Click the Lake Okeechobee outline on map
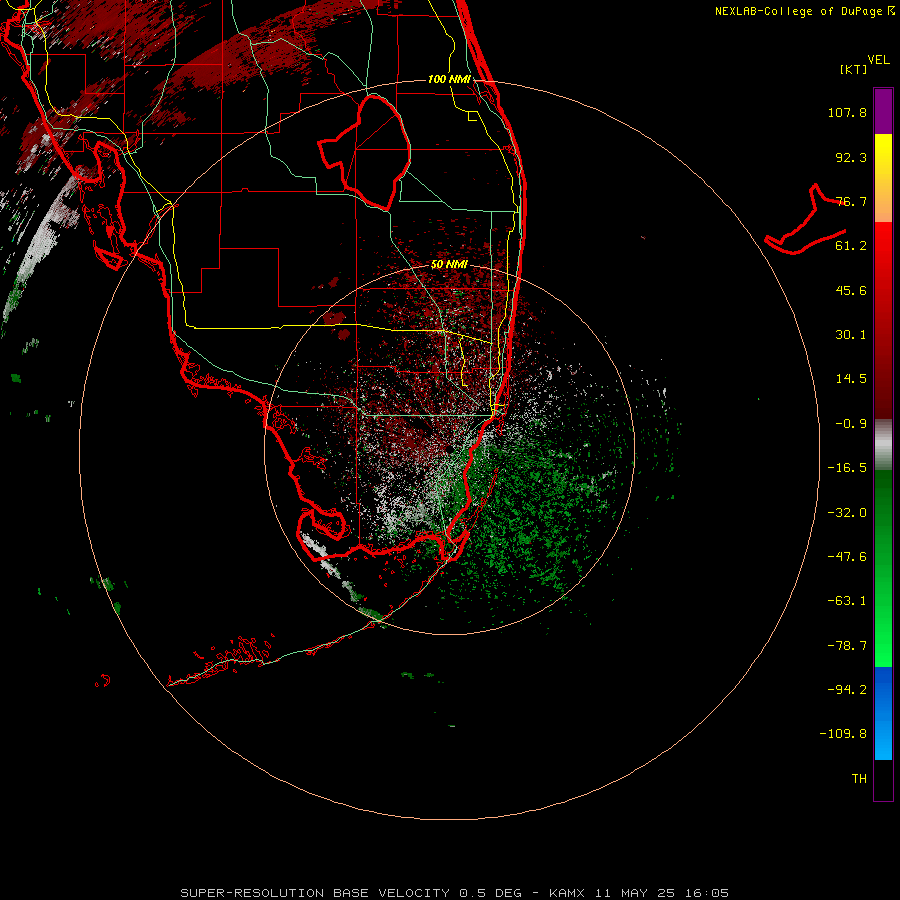The width and height of the screenshot is (900, 900). click(x=364, y=152)
